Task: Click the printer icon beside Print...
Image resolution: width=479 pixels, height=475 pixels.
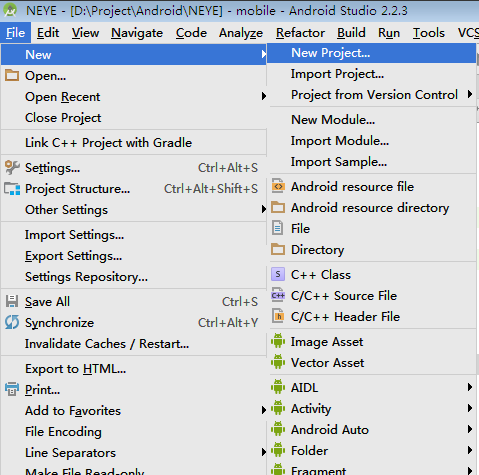Action: point(12,389)
